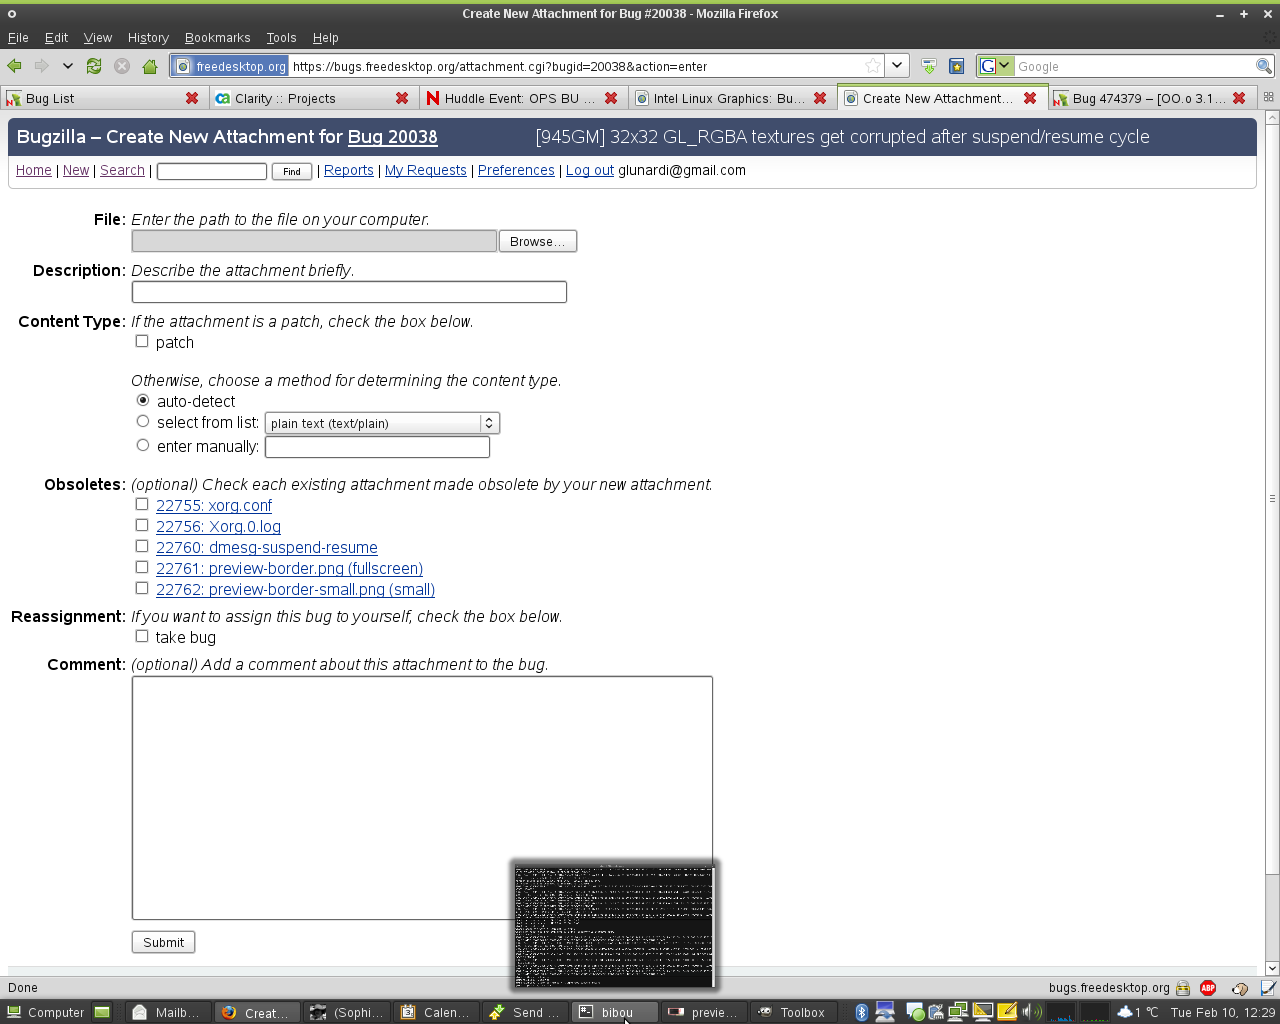Image resolution: width=1280 pixels, height=1024 pixels.
Task: Open the 22760 dmesg-suspend-resume link
Action: coord(266,547)
